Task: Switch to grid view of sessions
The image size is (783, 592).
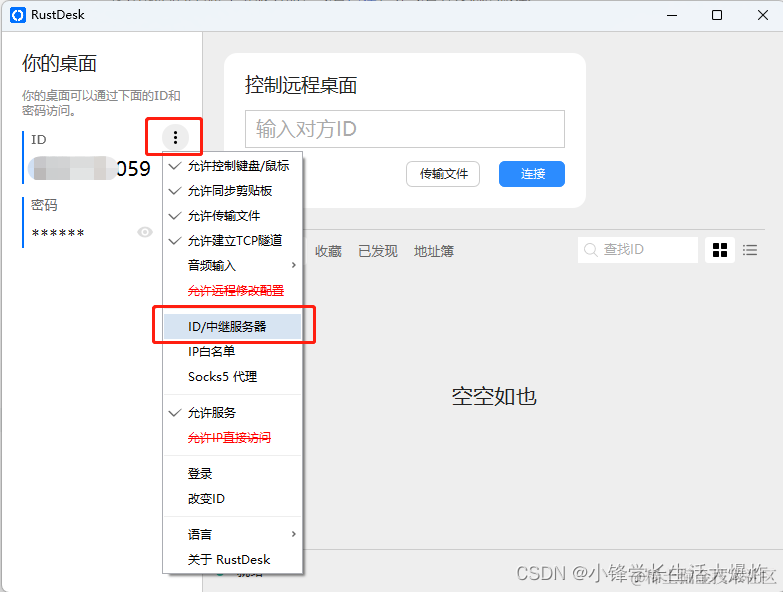Action: (x=720, y=250)
